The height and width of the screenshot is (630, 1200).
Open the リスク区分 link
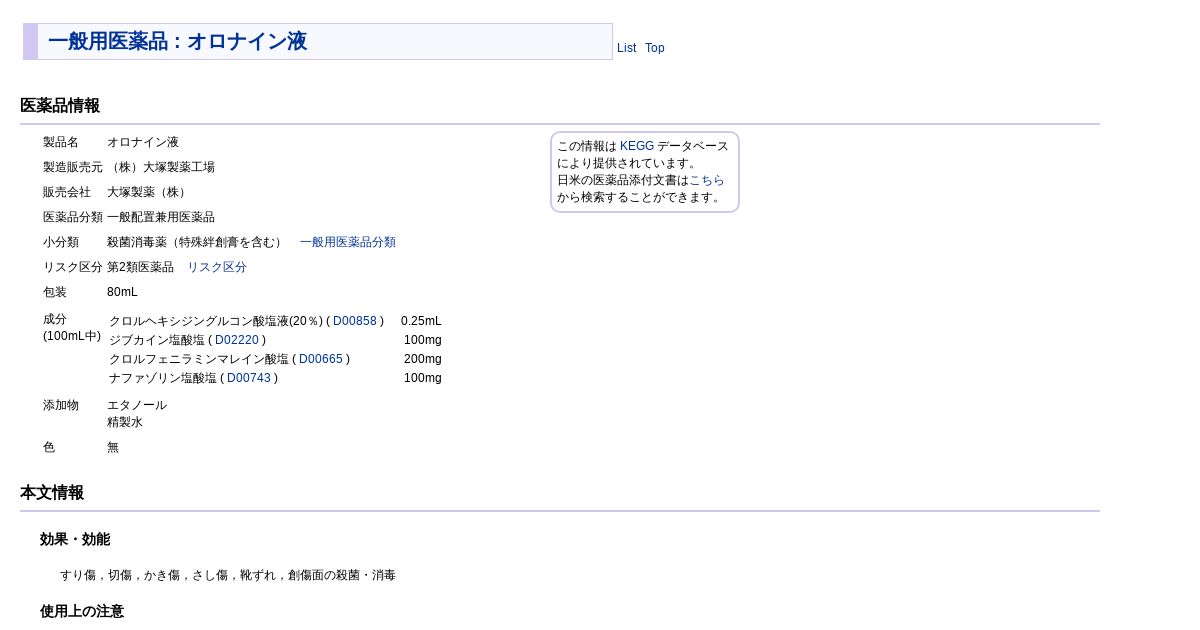click(x=217, y=267)
